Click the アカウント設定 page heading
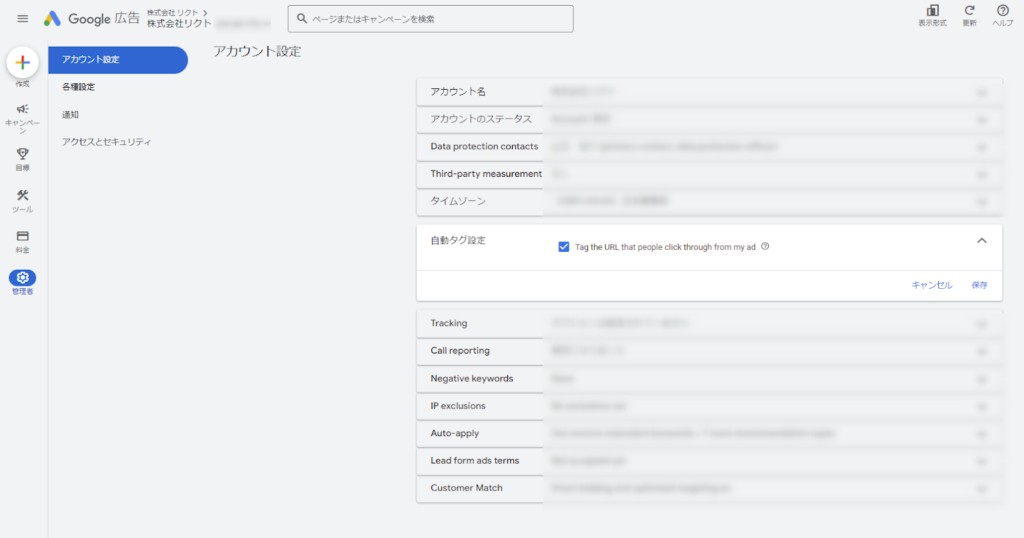 pyautogui.click(x=257, y=52)
